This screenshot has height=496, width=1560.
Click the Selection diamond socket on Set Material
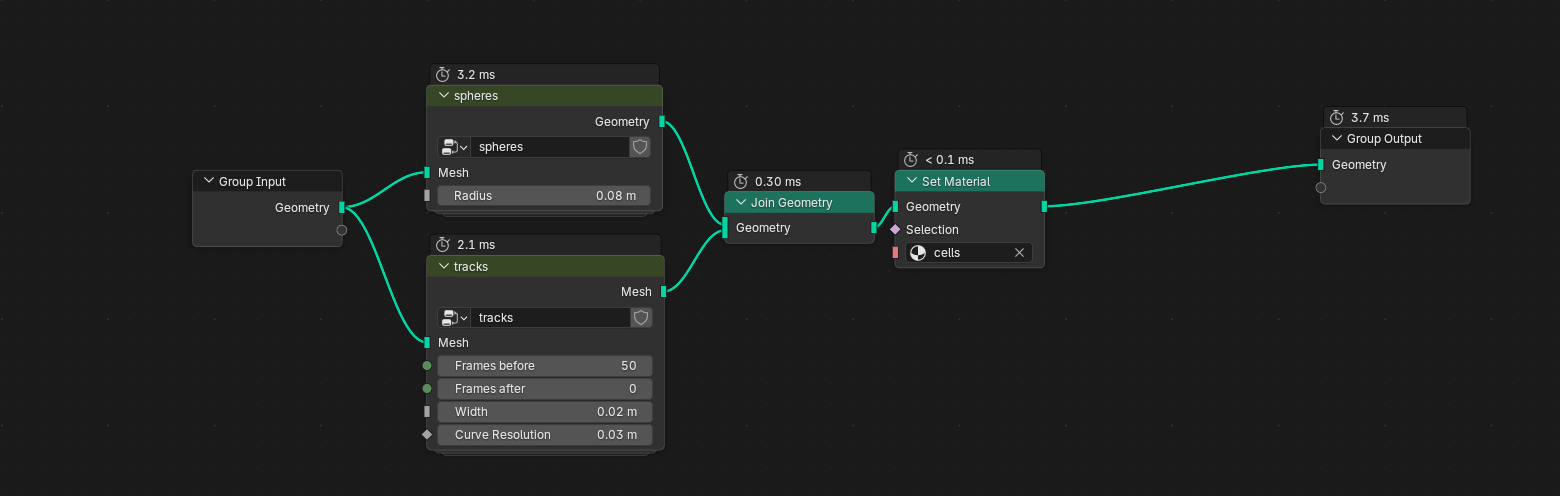[895, 230]
